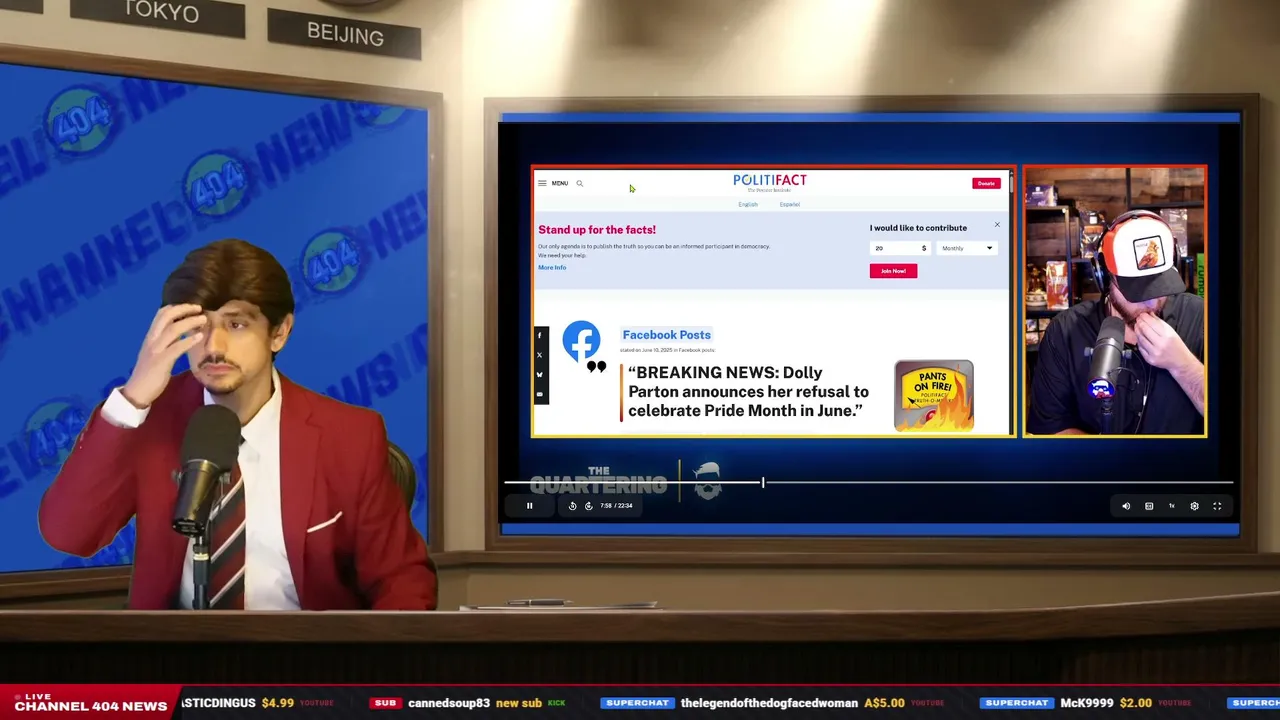
Task: Click the Join Now! button
Action: tap(893, 271)
